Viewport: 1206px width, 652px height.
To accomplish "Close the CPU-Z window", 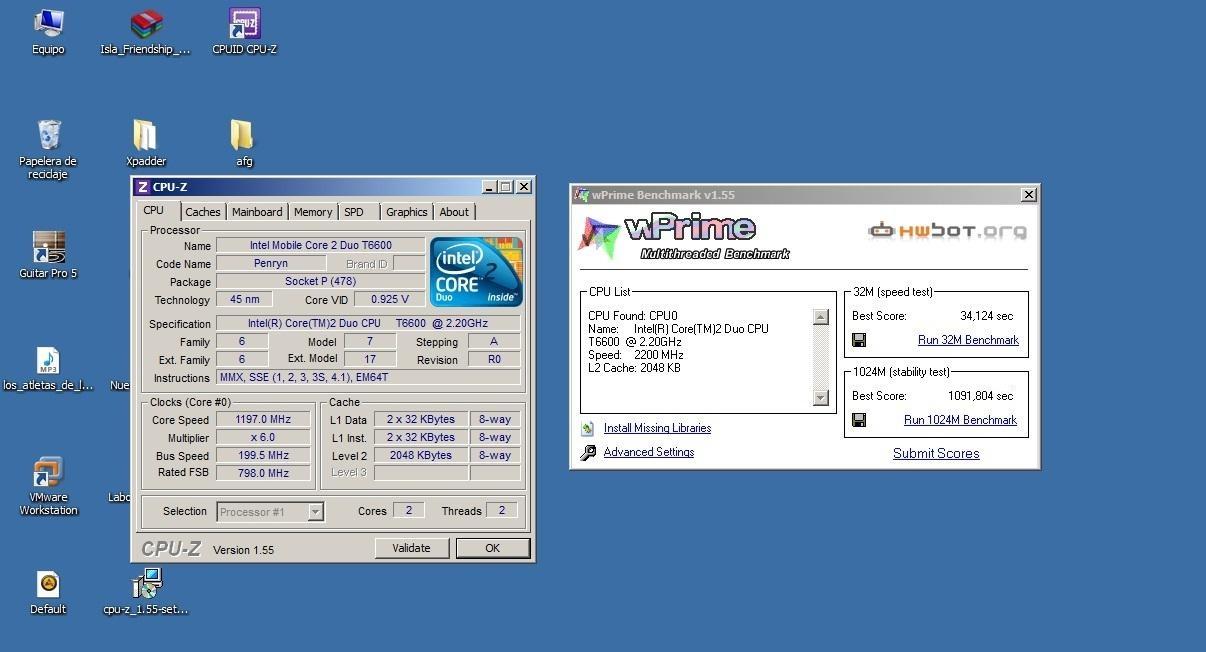I will [523, 187].
